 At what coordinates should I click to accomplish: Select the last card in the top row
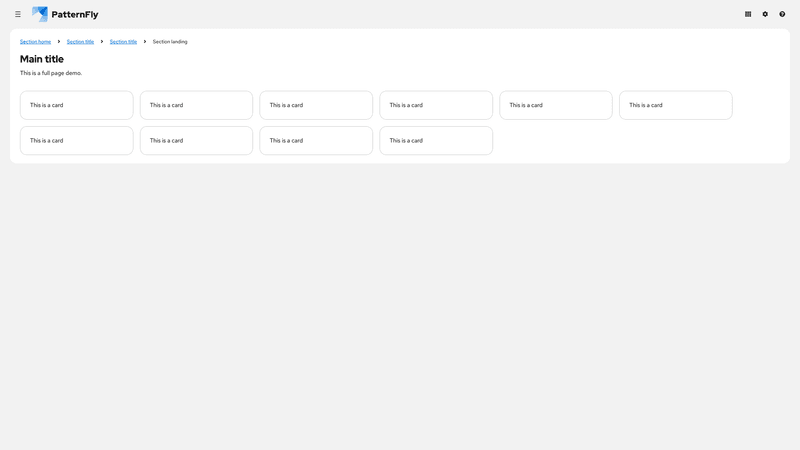pyautogui.click(x=675, y=105)
